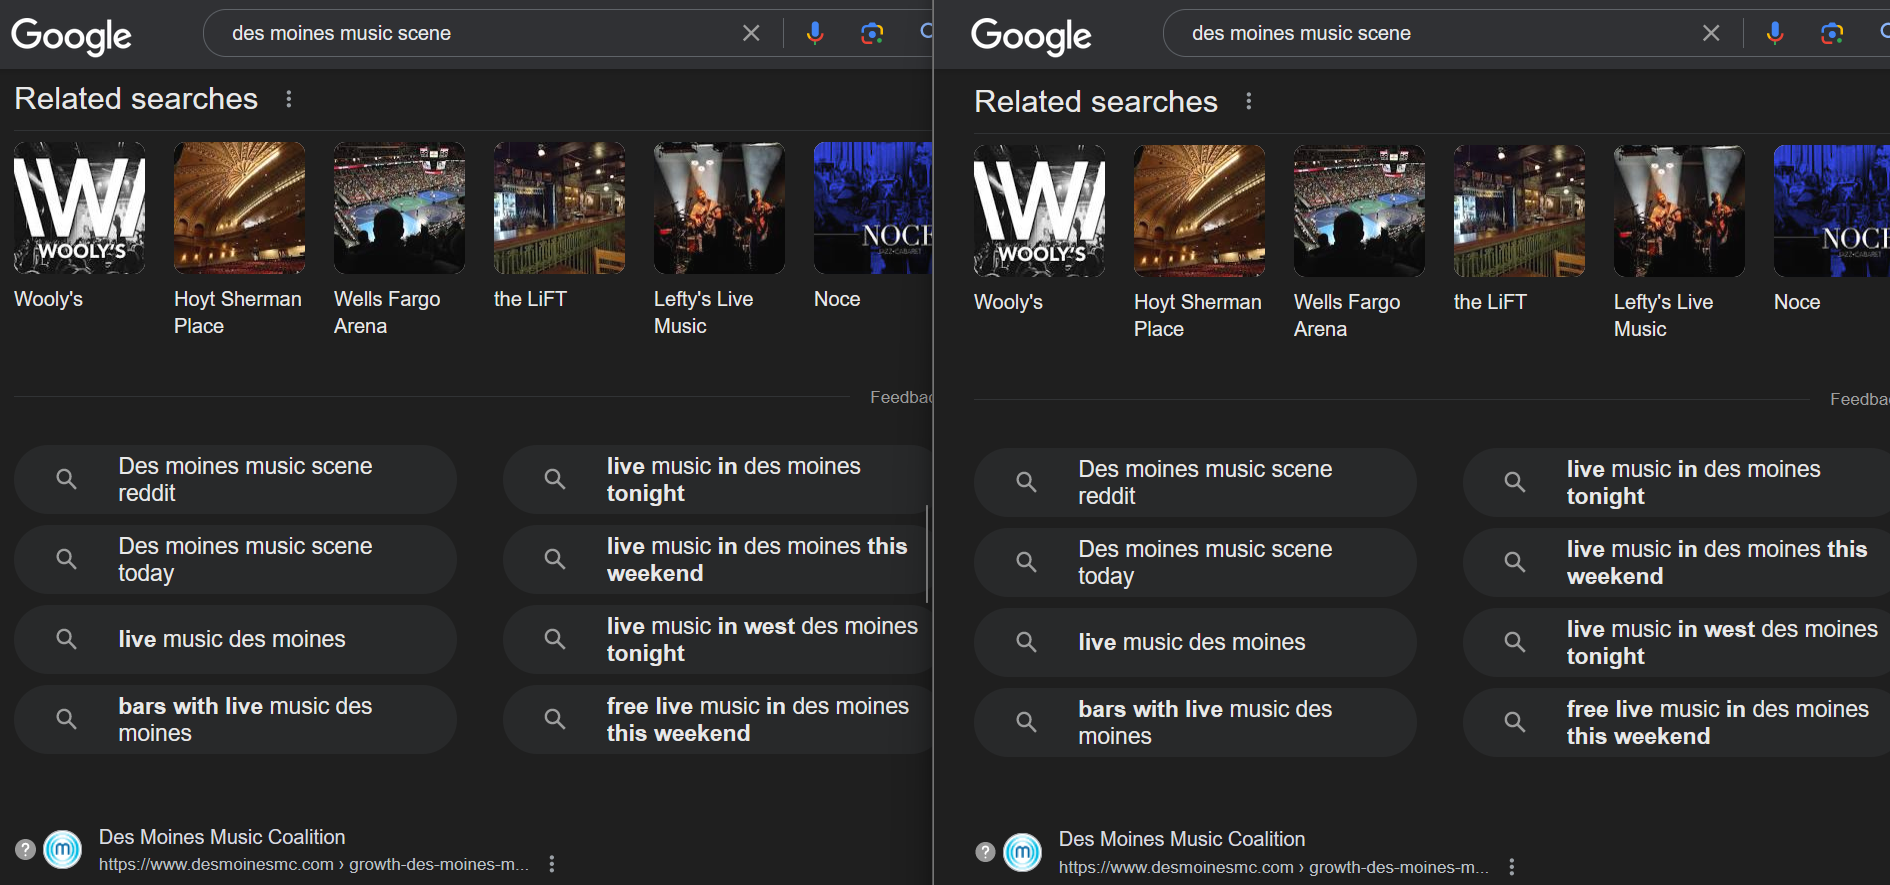Open Des Moines Music Coalition result in right pane
Viewport: 1890px width, 885px height.
point(1181,839)
